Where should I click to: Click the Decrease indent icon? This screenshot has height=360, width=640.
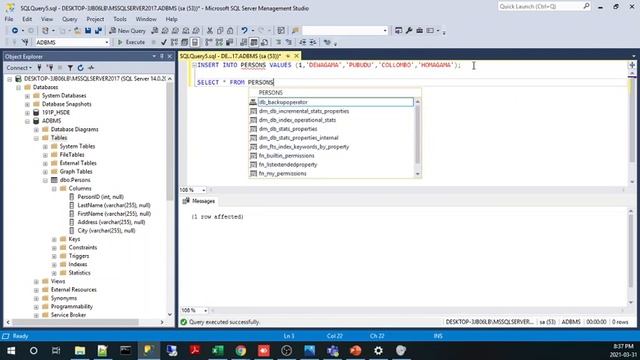tap(302, 42)
